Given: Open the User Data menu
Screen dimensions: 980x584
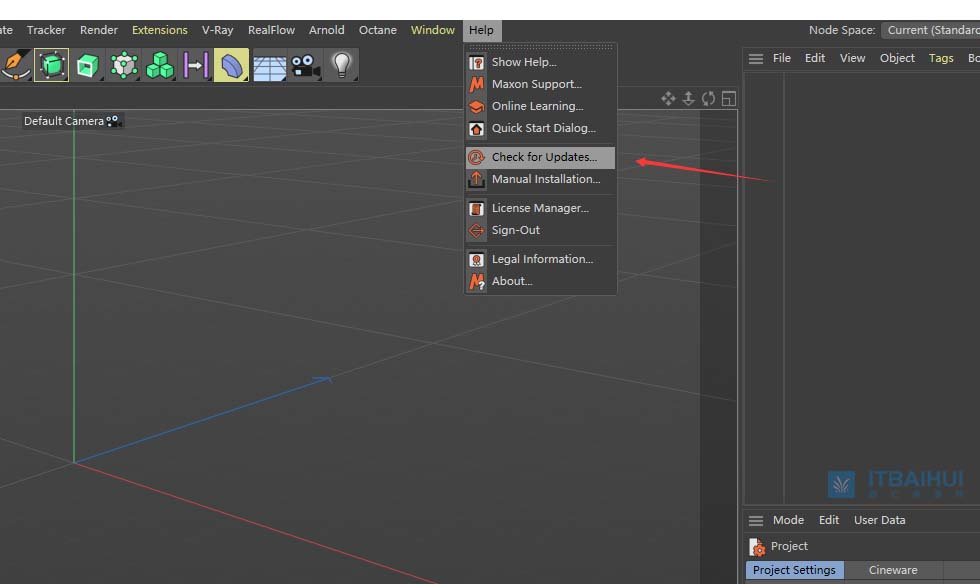Looking at the screenshot, I should pos(879,520).
